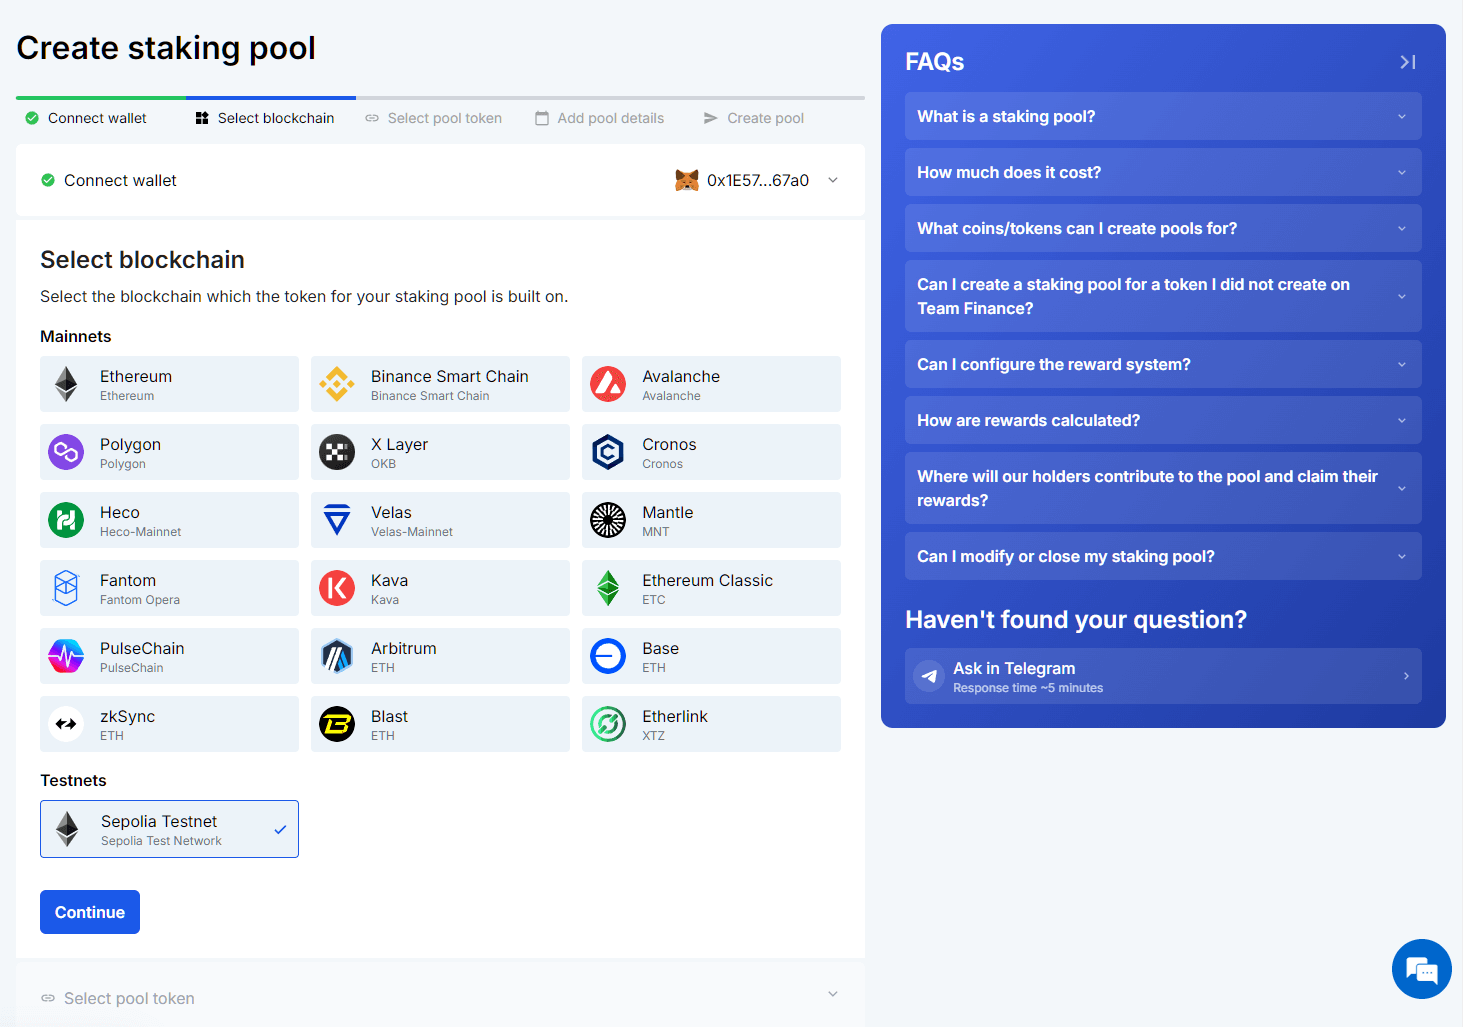Expand the connected wallet address dropdown
The image size is (1463, 1027).
833,180
